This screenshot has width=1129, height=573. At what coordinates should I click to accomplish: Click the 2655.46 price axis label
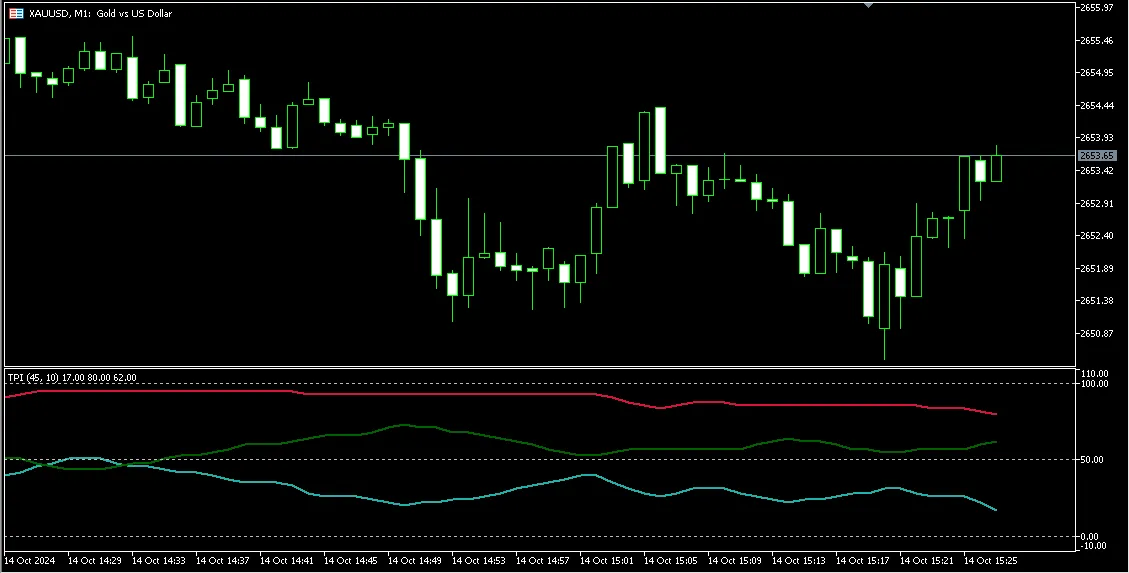(1097, 40)
